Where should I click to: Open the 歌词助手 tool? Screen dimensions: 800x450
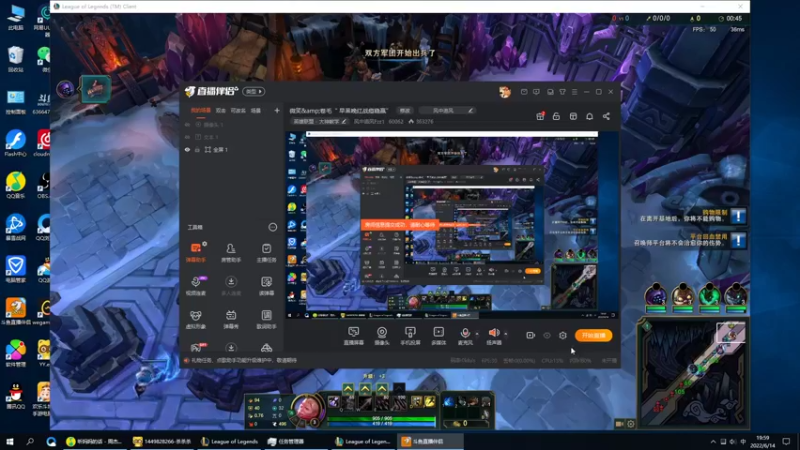click(266, 319)
